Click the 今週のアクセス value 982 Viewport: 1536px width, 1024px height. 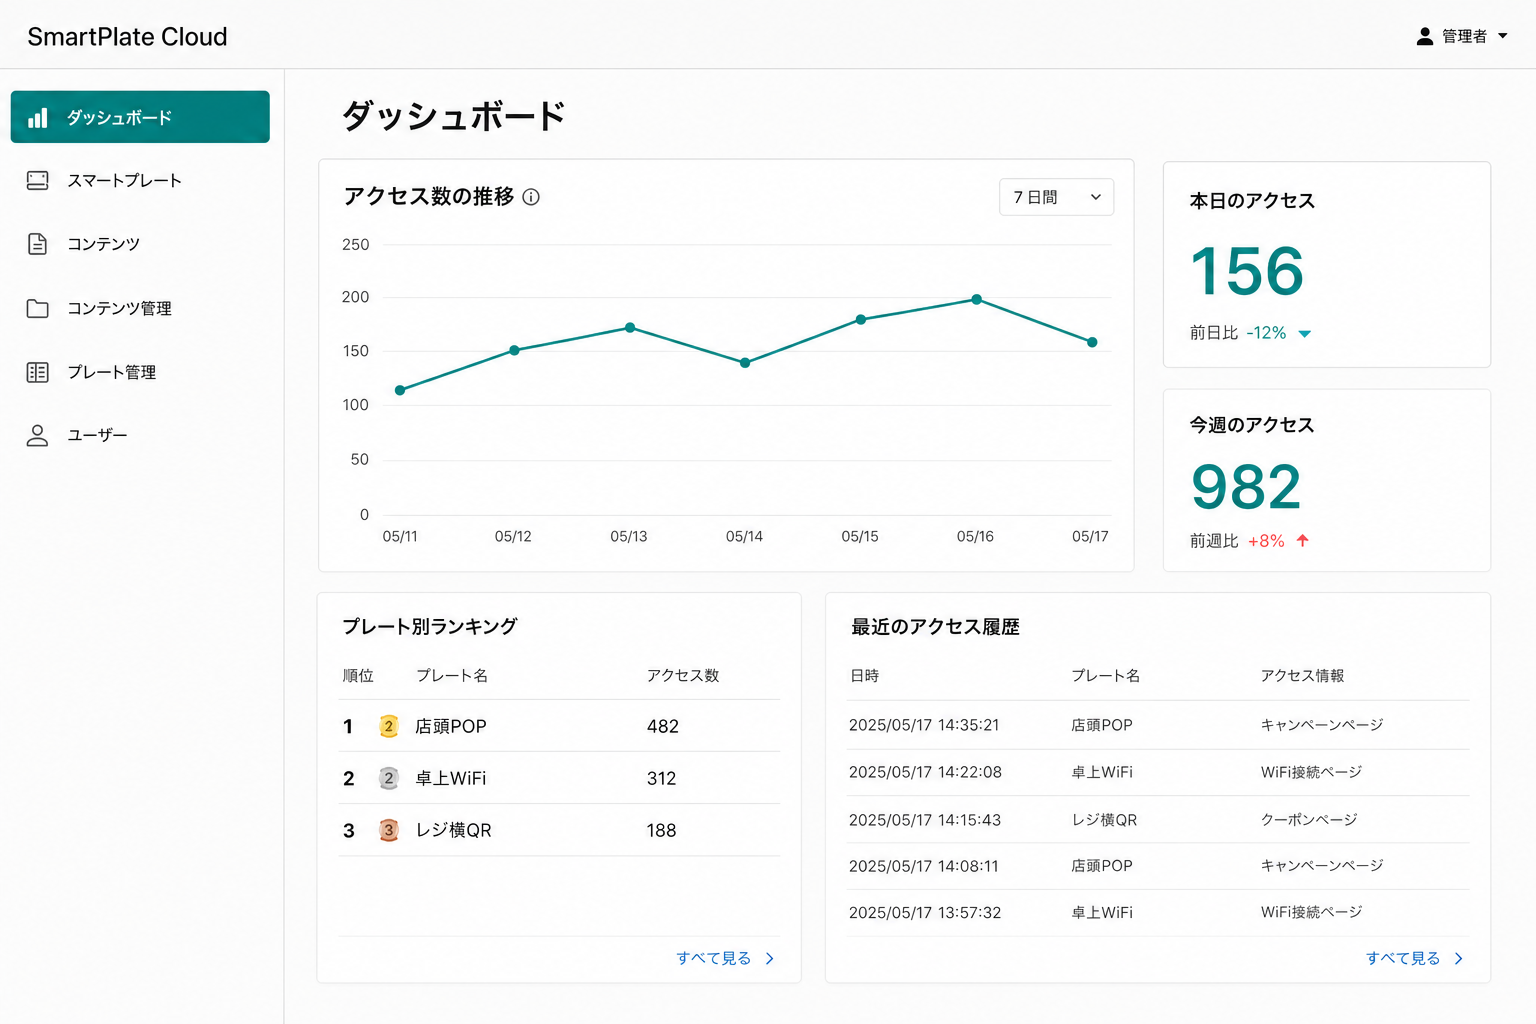1246,487
